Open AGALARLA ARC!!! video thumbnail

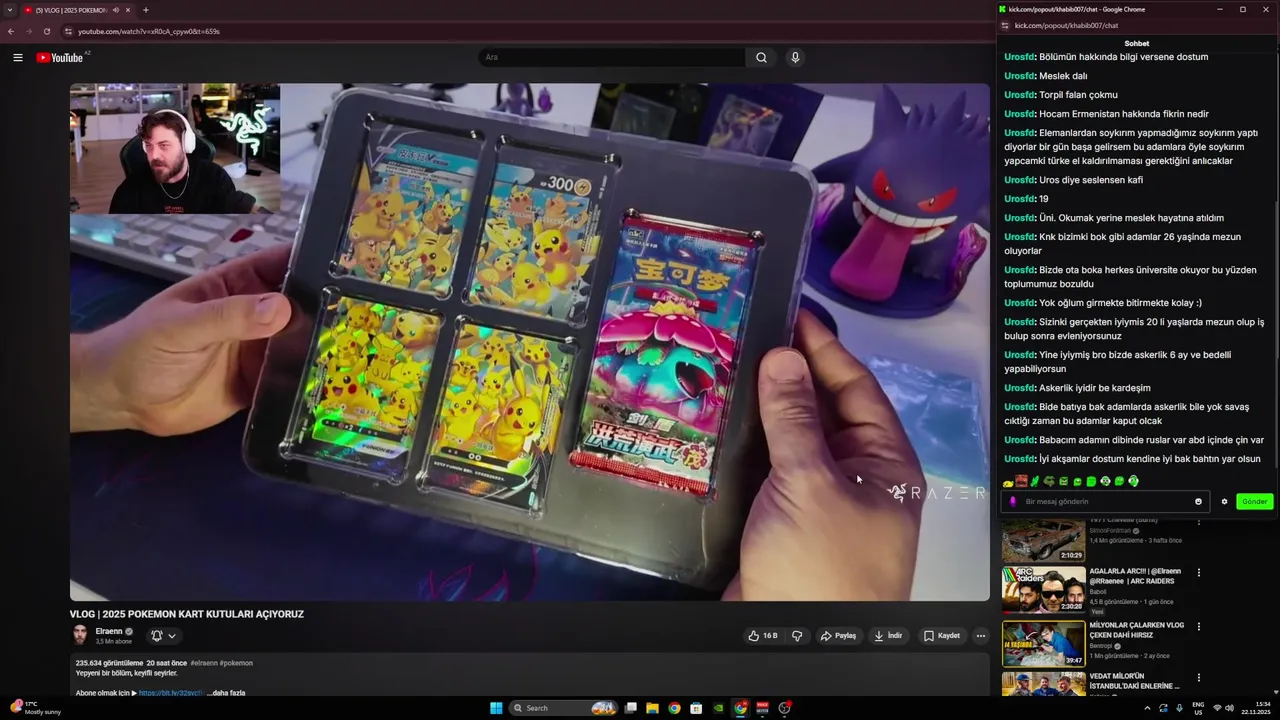pos(1043,590)
